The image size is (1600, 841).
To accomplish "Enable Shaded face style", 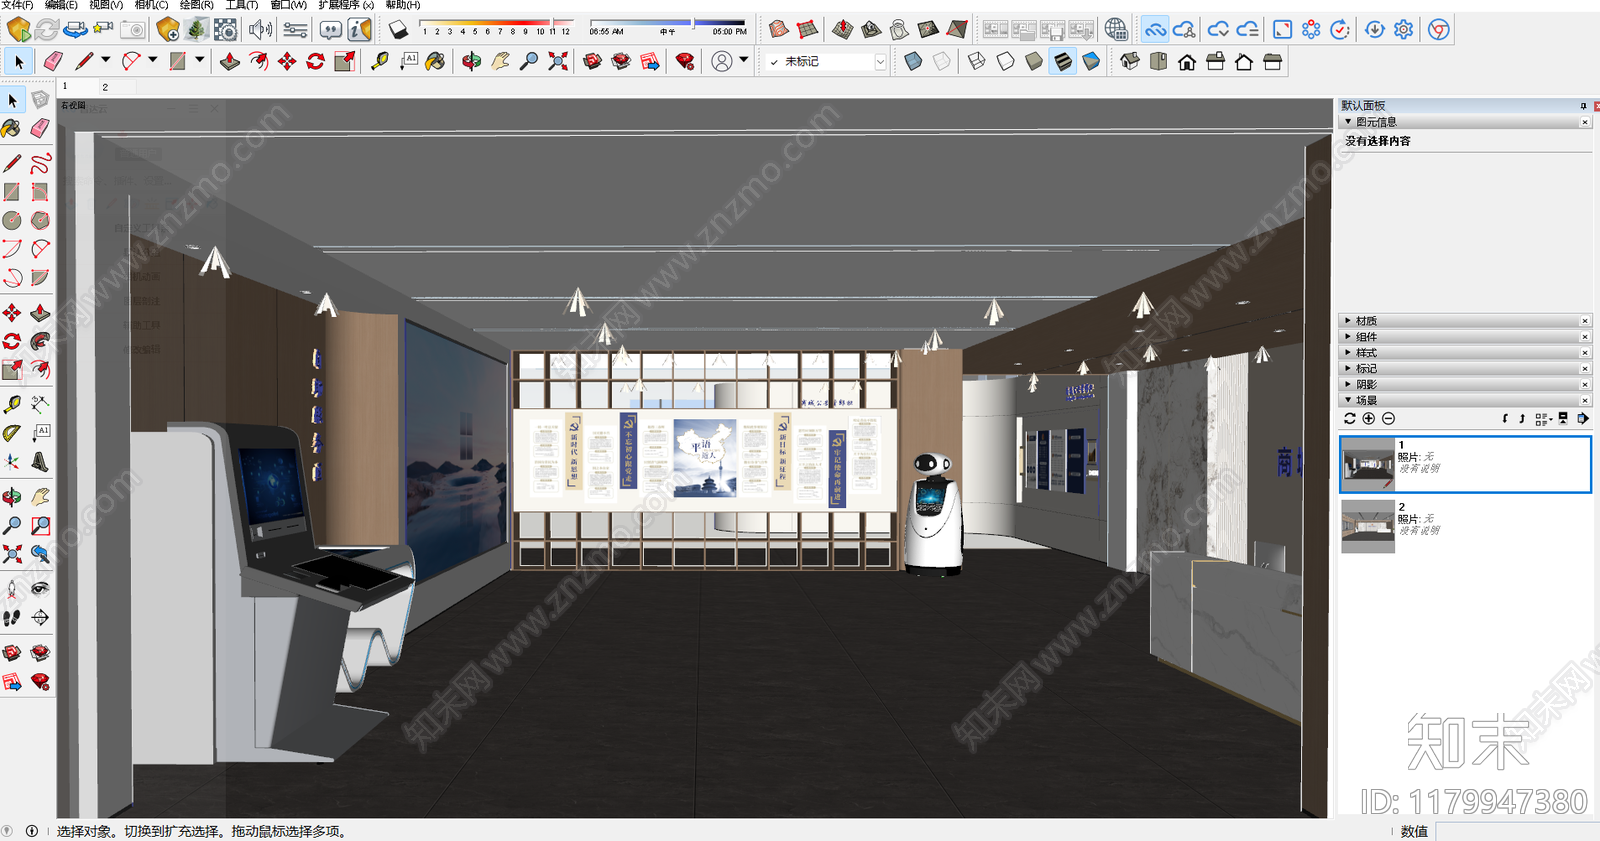I will coord(1034,62).
